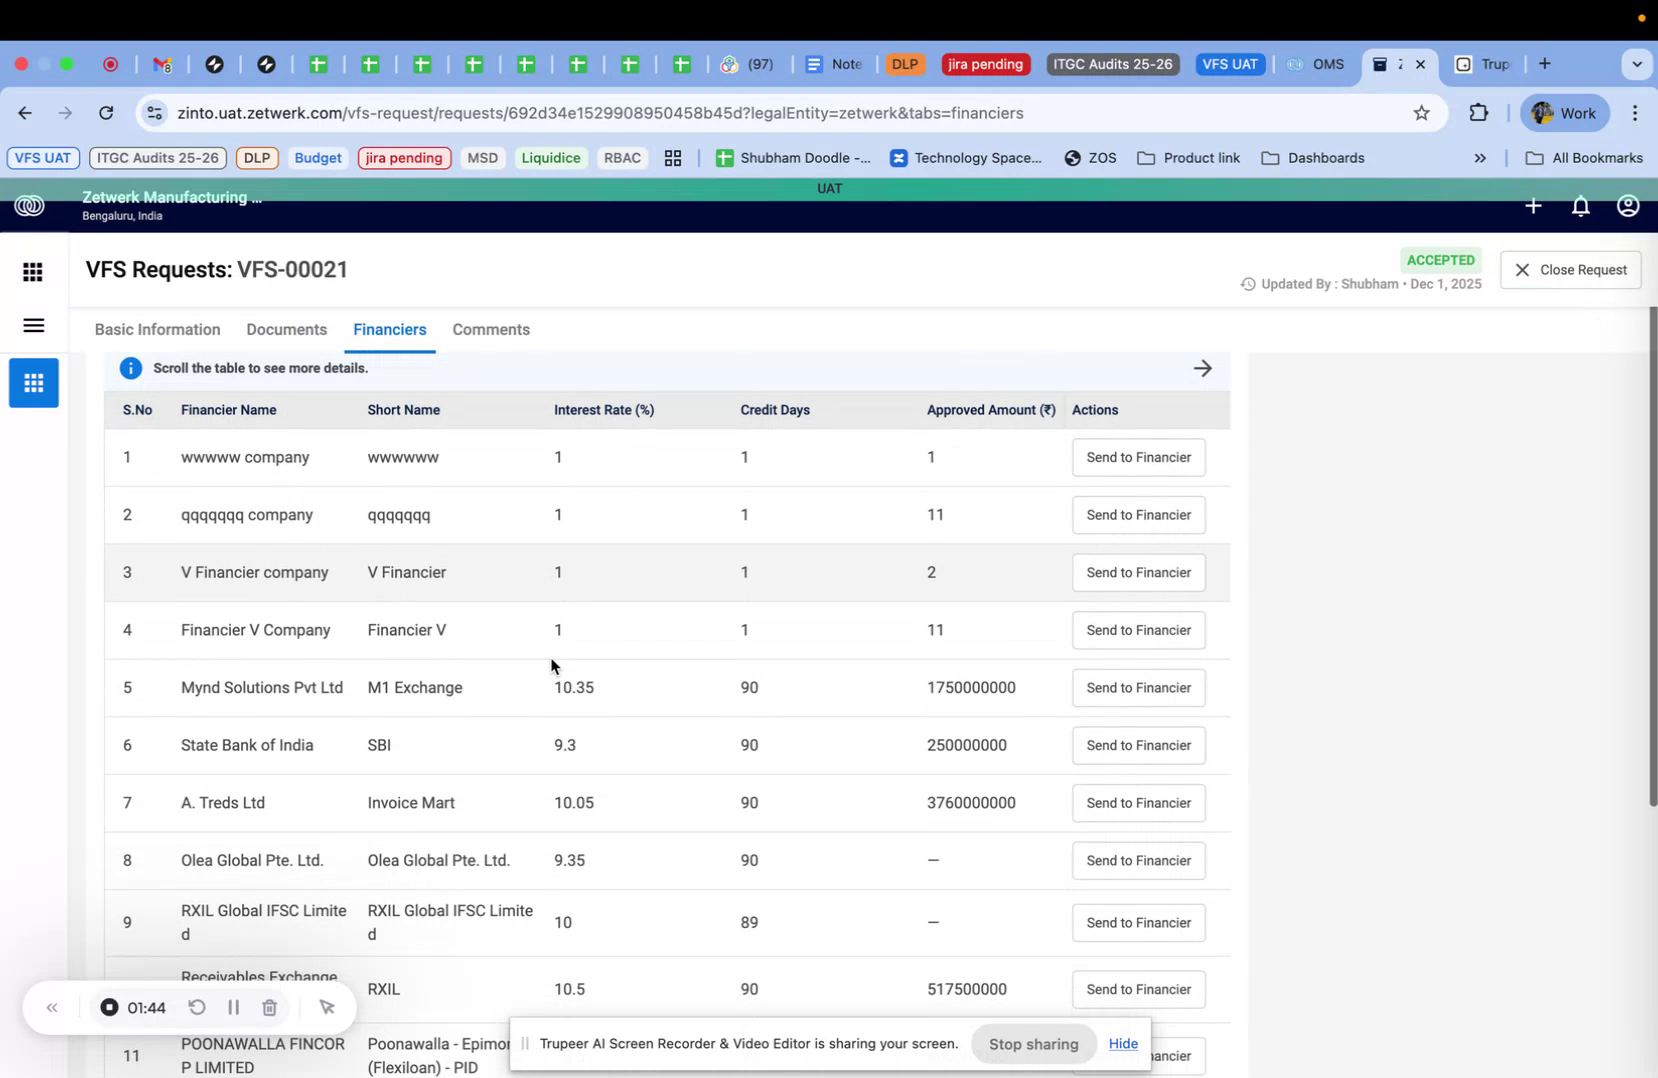The width and height of the screenshot is (1658, 1078).
Task: Click the info icon next to the scroll hint
Action: point(130,368)
